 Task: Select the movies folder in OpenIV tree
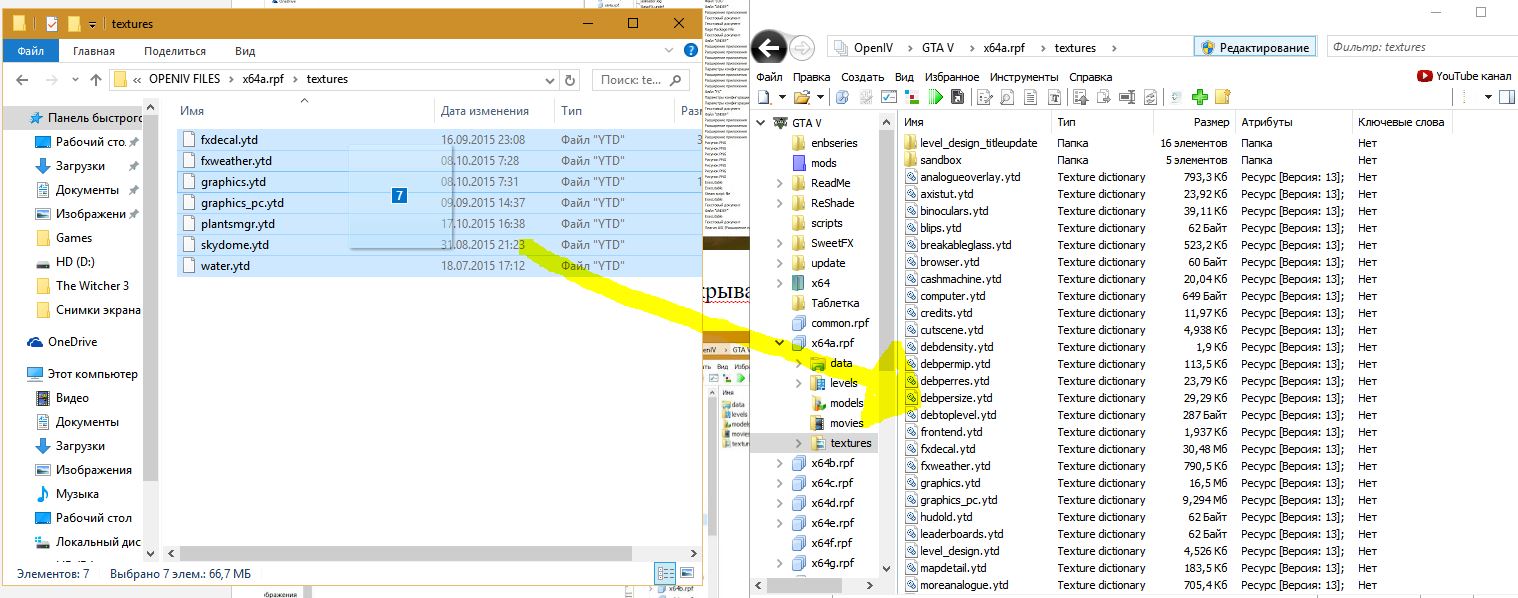tap(836, 423)
